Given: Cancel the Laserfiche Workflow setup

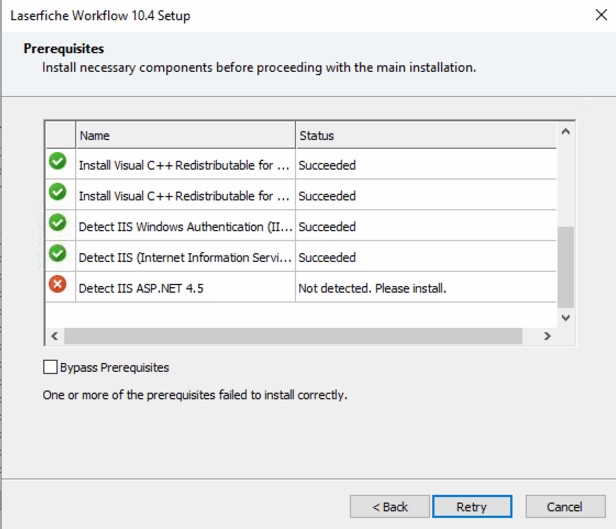Looking at the screenshot, I should point(565,507).
